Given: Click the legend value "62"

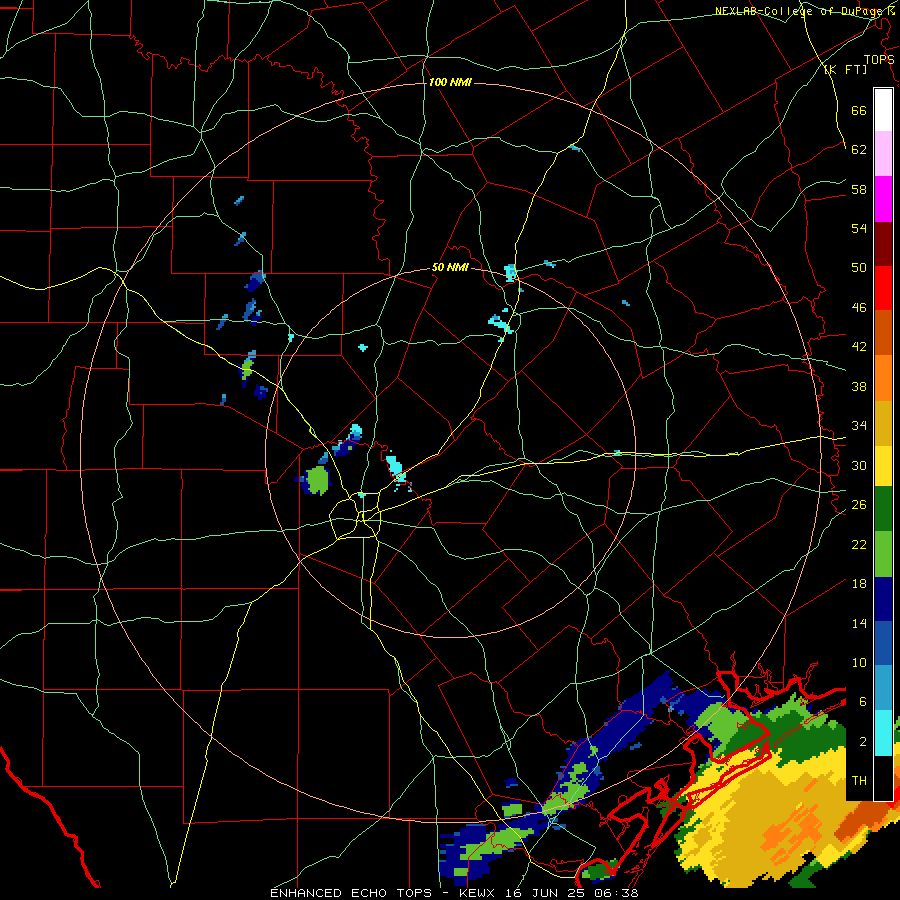Looking at the screenshot, I should point(859,150).
